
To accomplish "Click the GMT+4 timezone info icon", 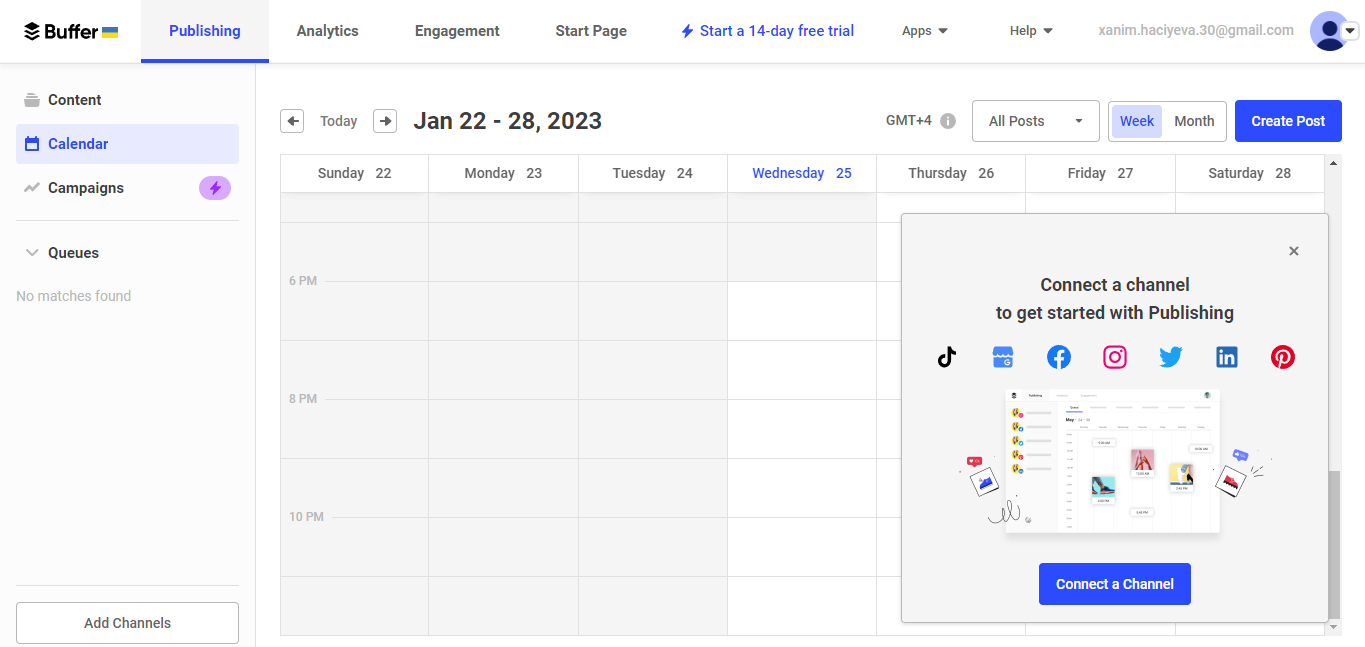I will pyautogui.click(x=948, y=121).
